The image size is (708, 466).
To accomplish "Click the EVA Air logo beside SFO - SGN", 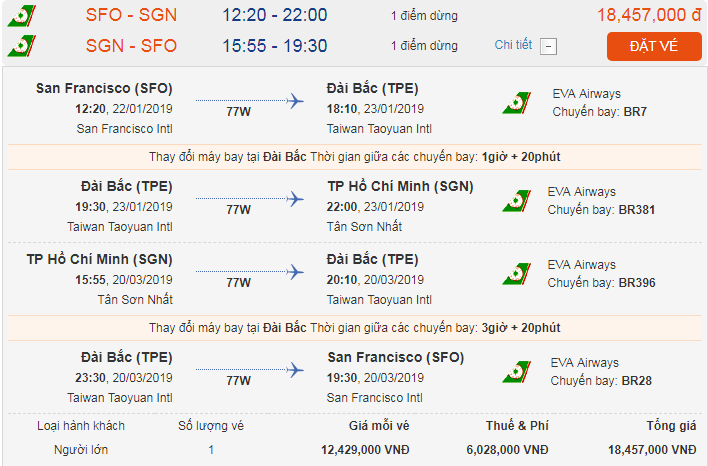I will (x=21, y=16).
